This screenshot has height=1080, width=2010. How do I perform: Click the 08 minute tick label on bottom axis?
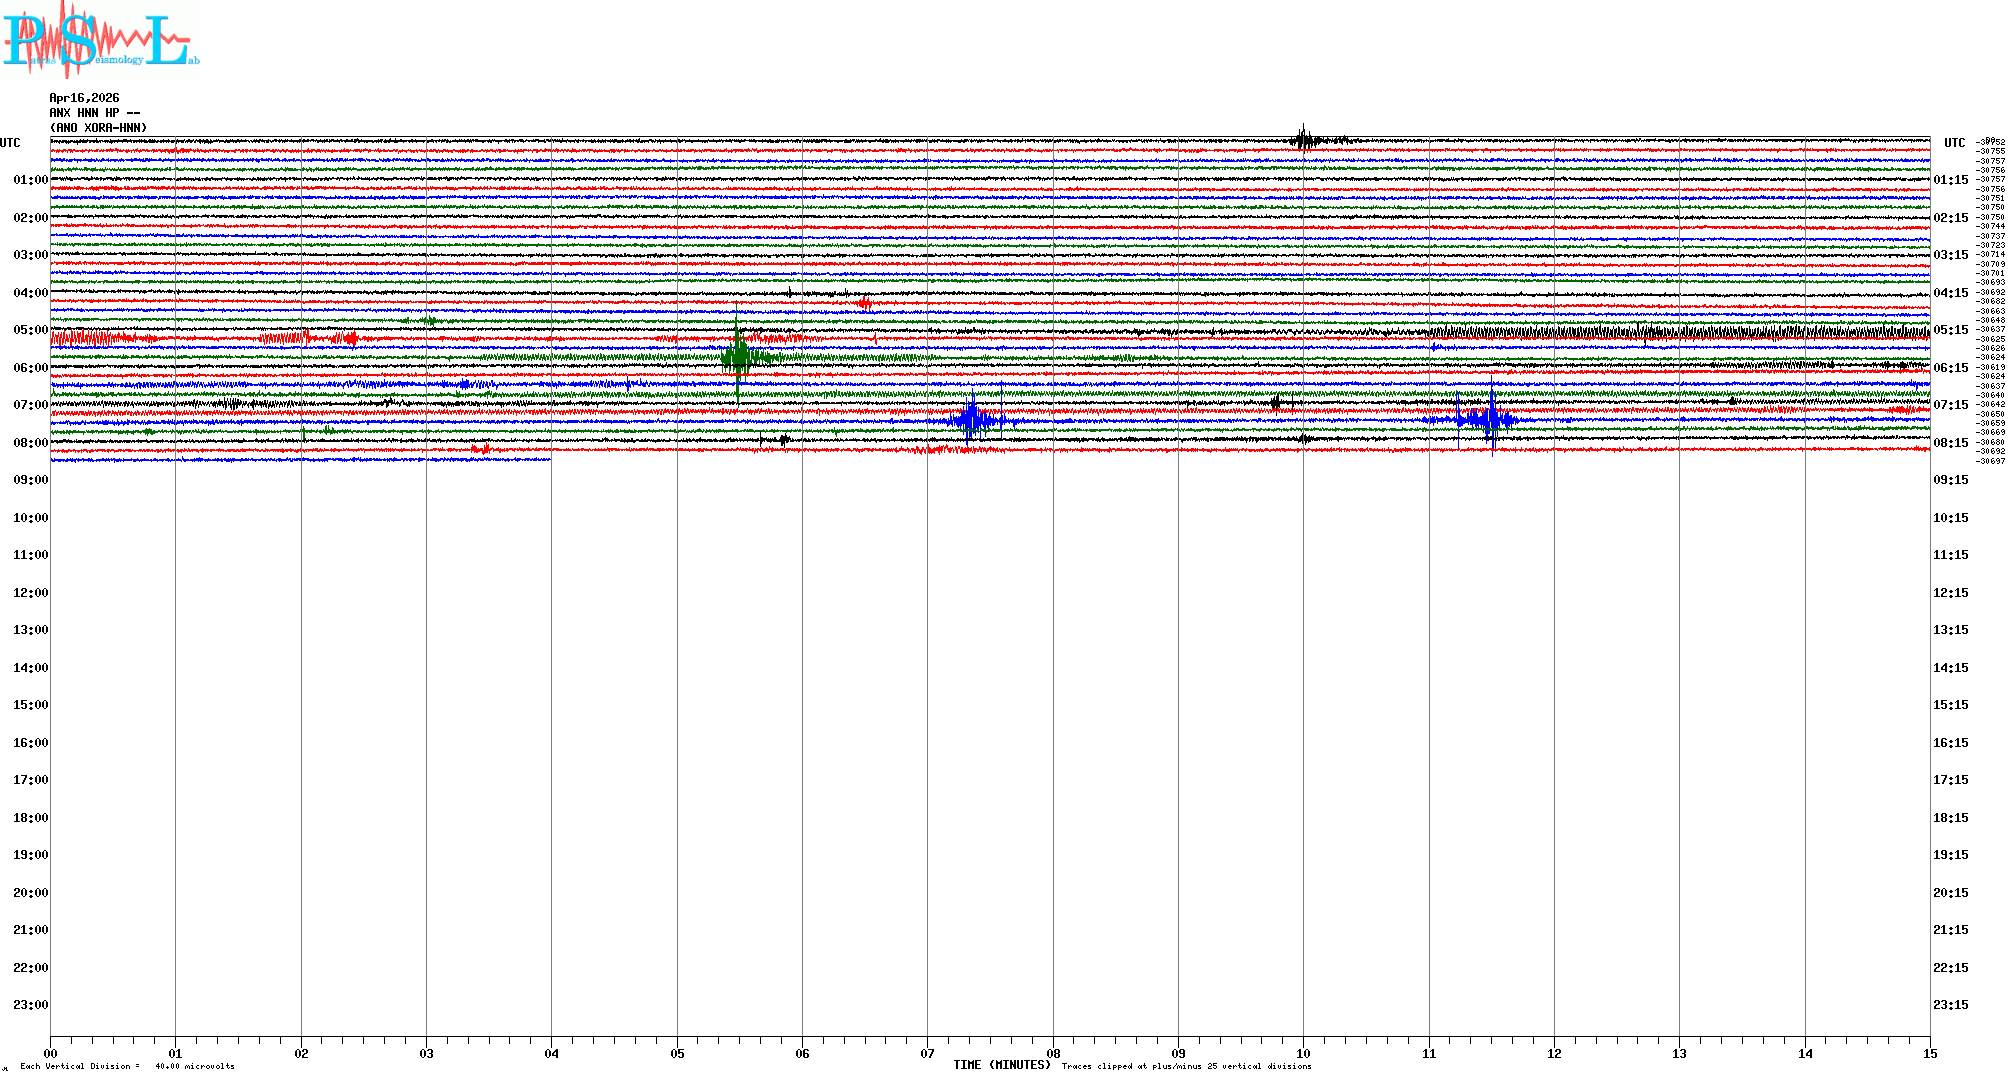point(1053,1053)
